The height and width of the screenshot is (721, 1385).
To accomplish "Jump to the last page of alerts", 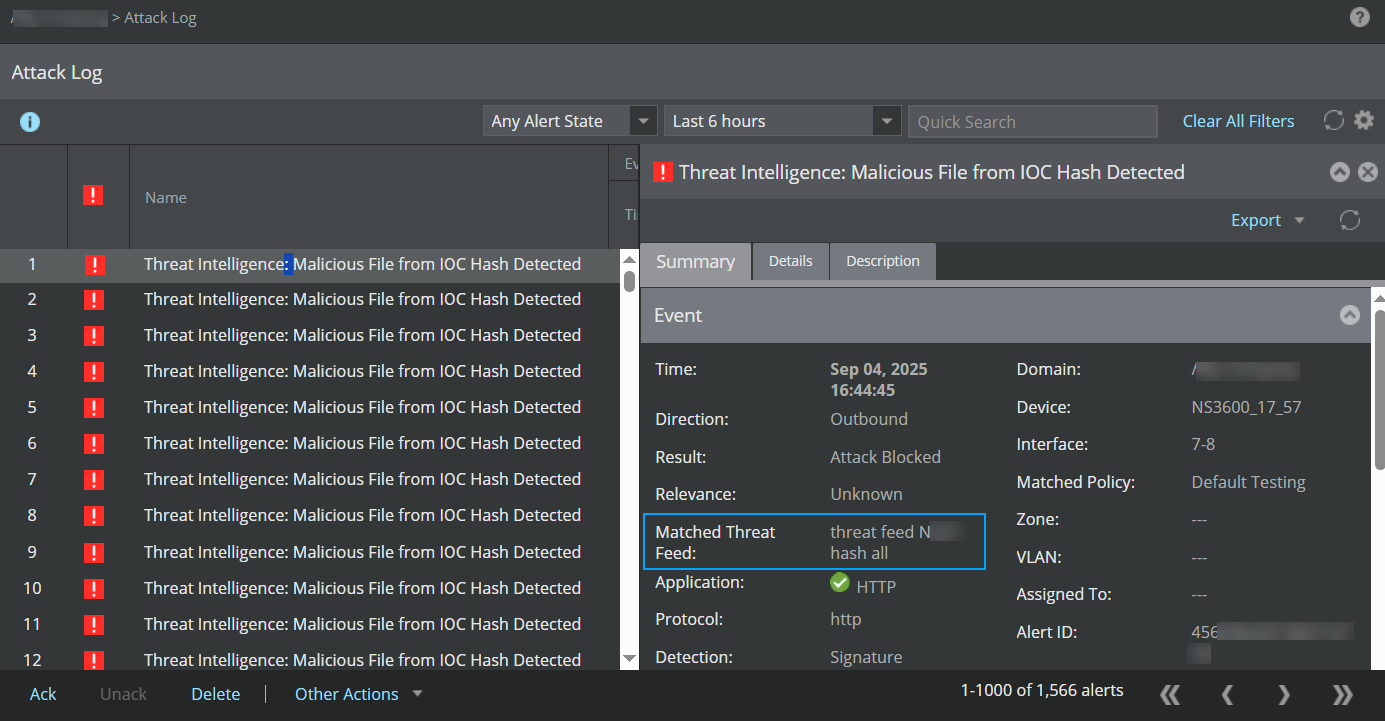I will (1343, 694).
